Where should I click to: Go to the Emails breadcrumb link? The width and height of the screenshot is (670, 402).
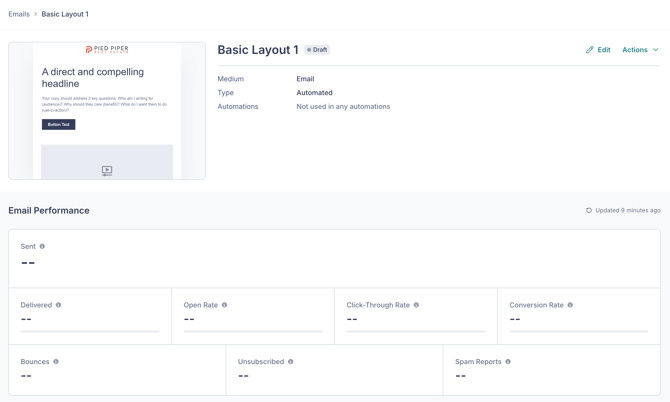[x=19, y=14]
